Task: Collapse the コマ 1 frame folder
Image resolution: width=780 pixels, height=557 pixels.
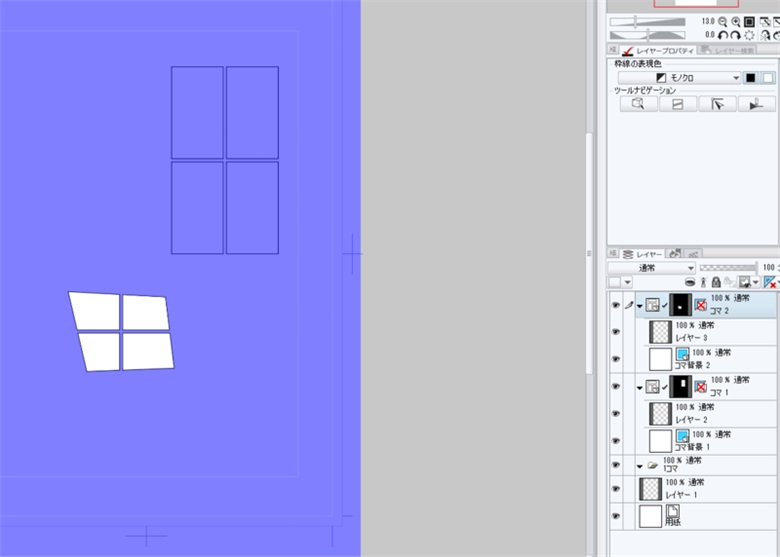Action: 640,387
